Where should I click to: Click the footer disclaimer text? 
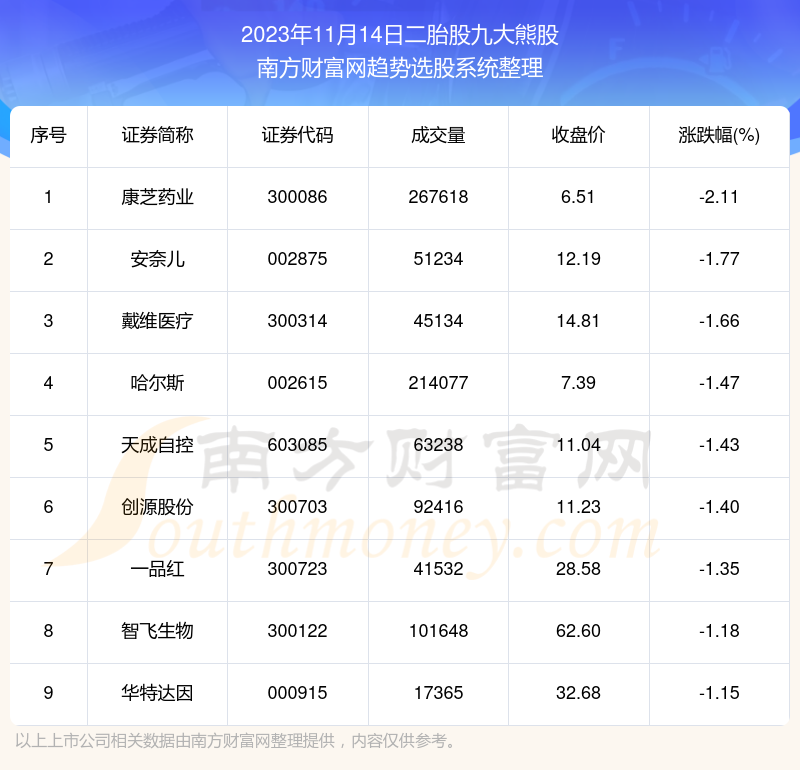point(237,741)
